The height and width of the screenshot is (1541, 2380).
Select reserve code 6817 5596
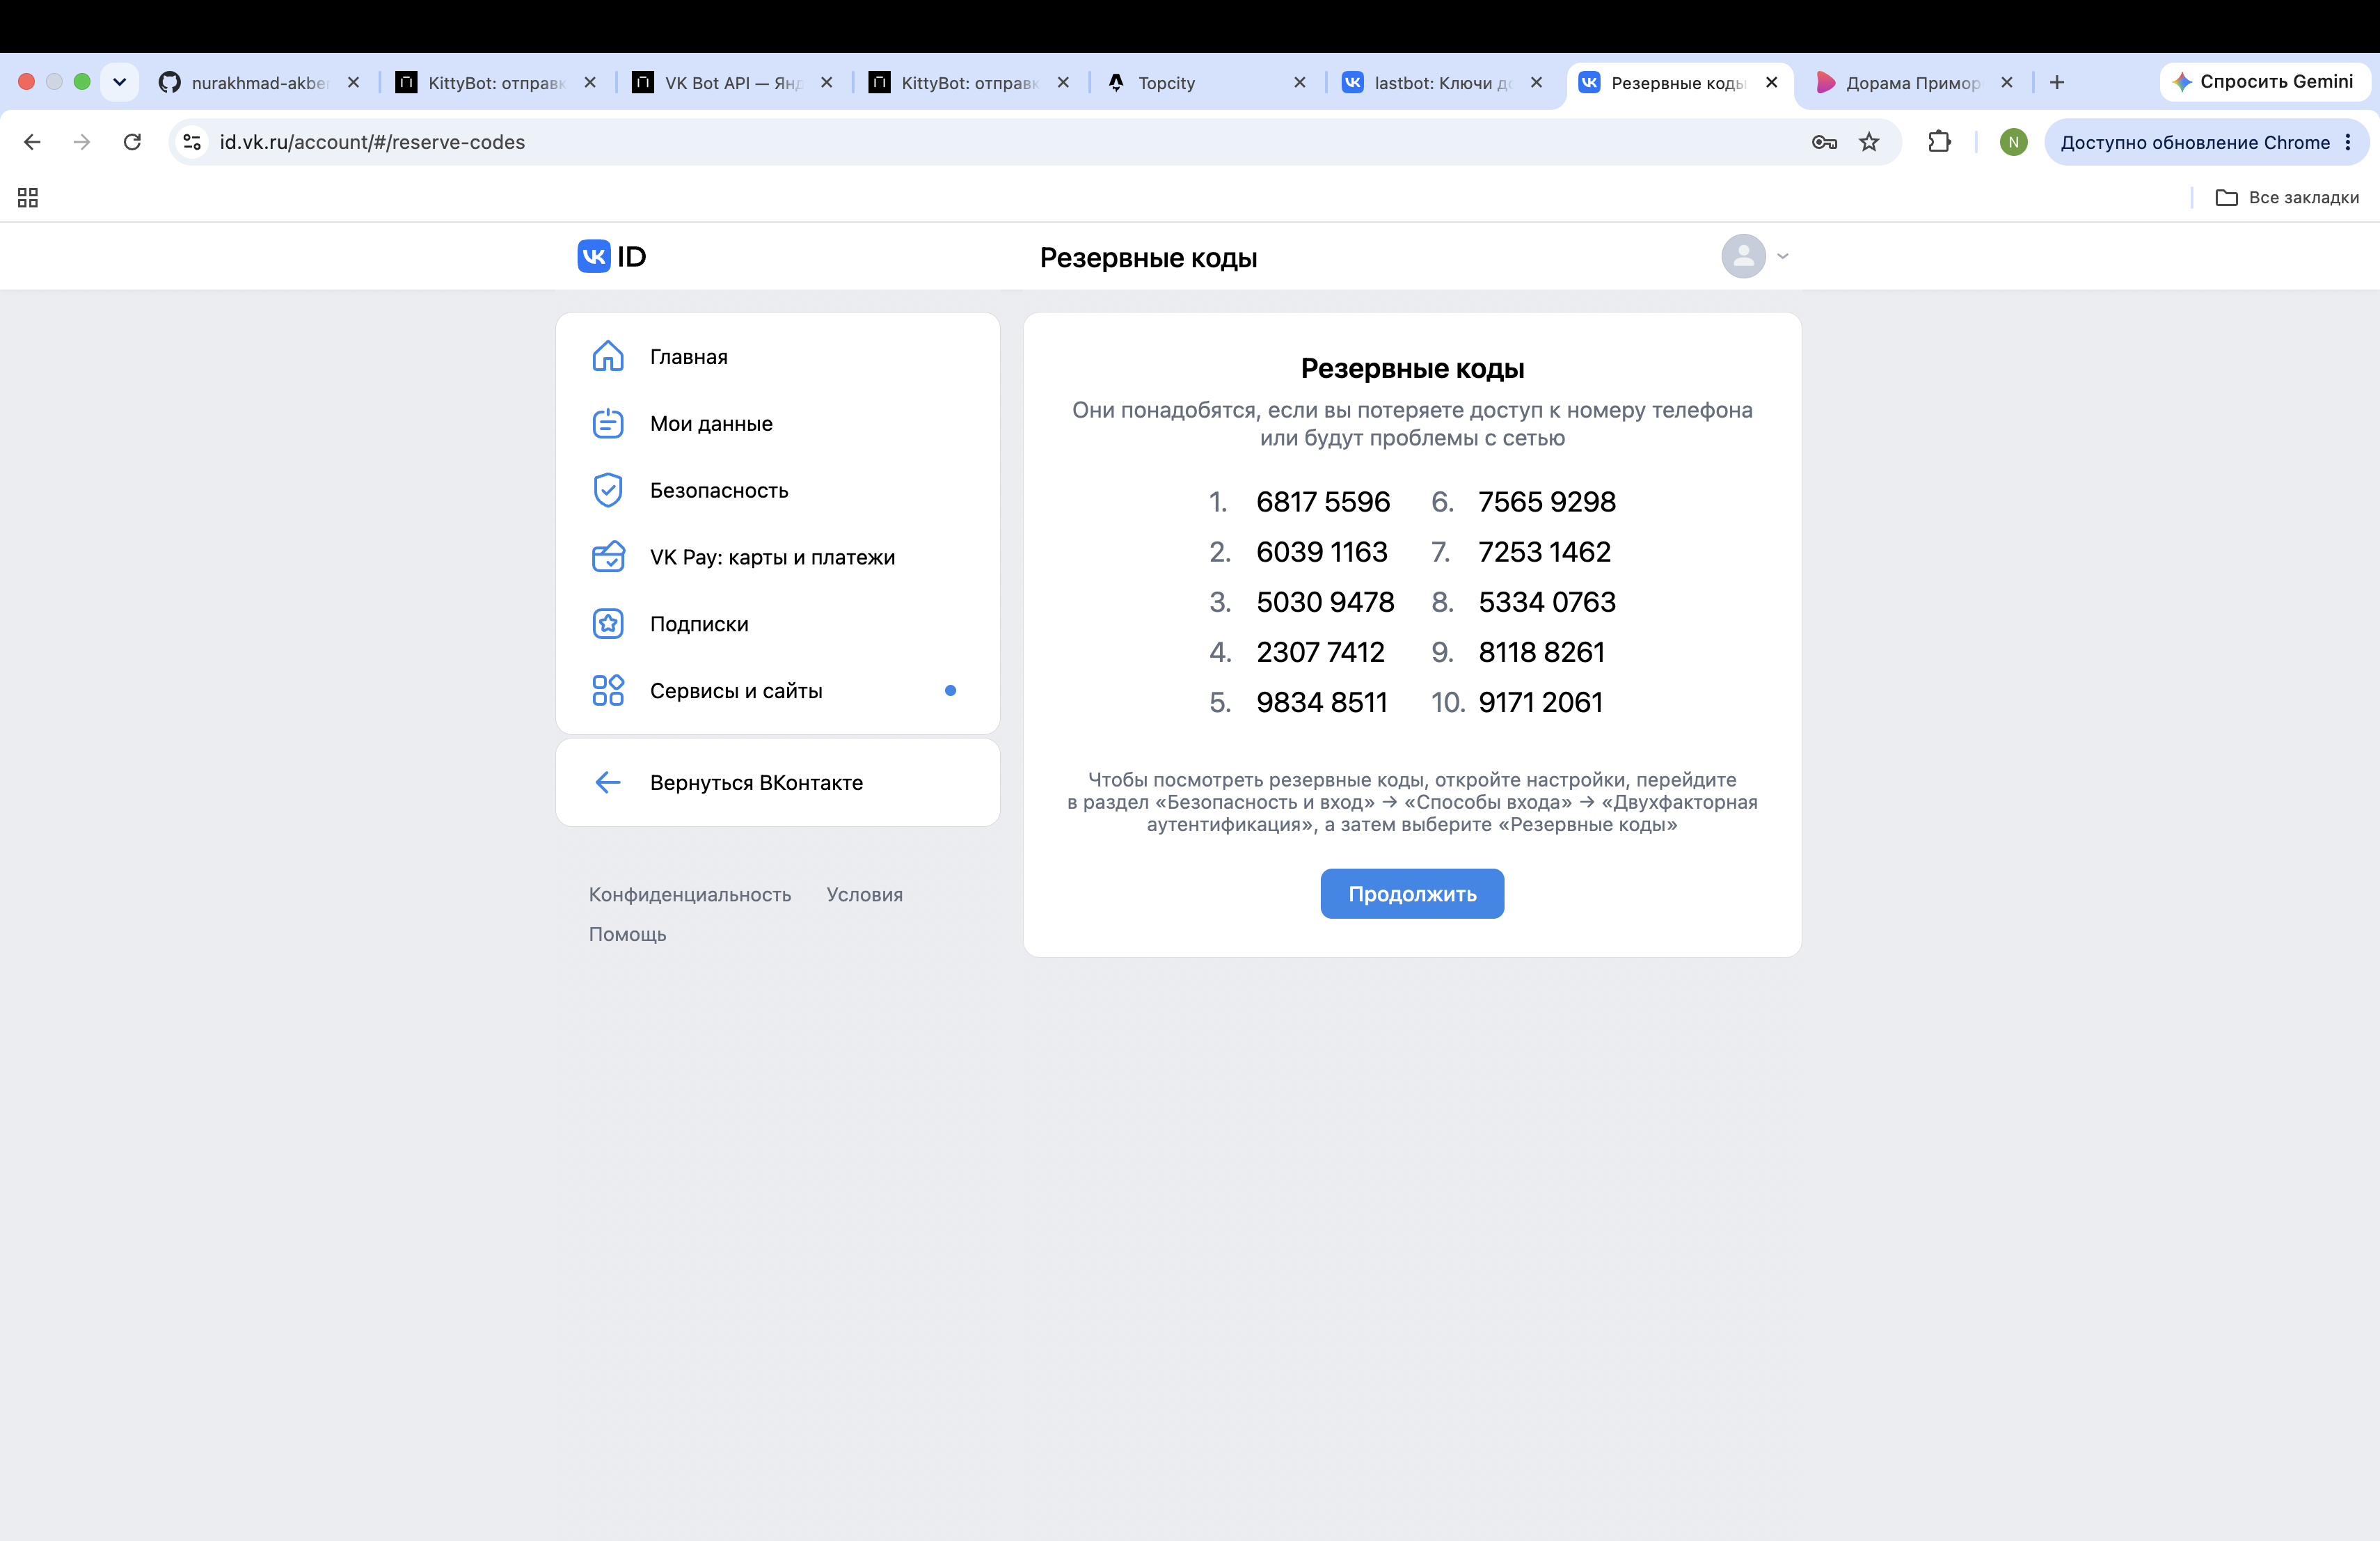[1323, 502]
